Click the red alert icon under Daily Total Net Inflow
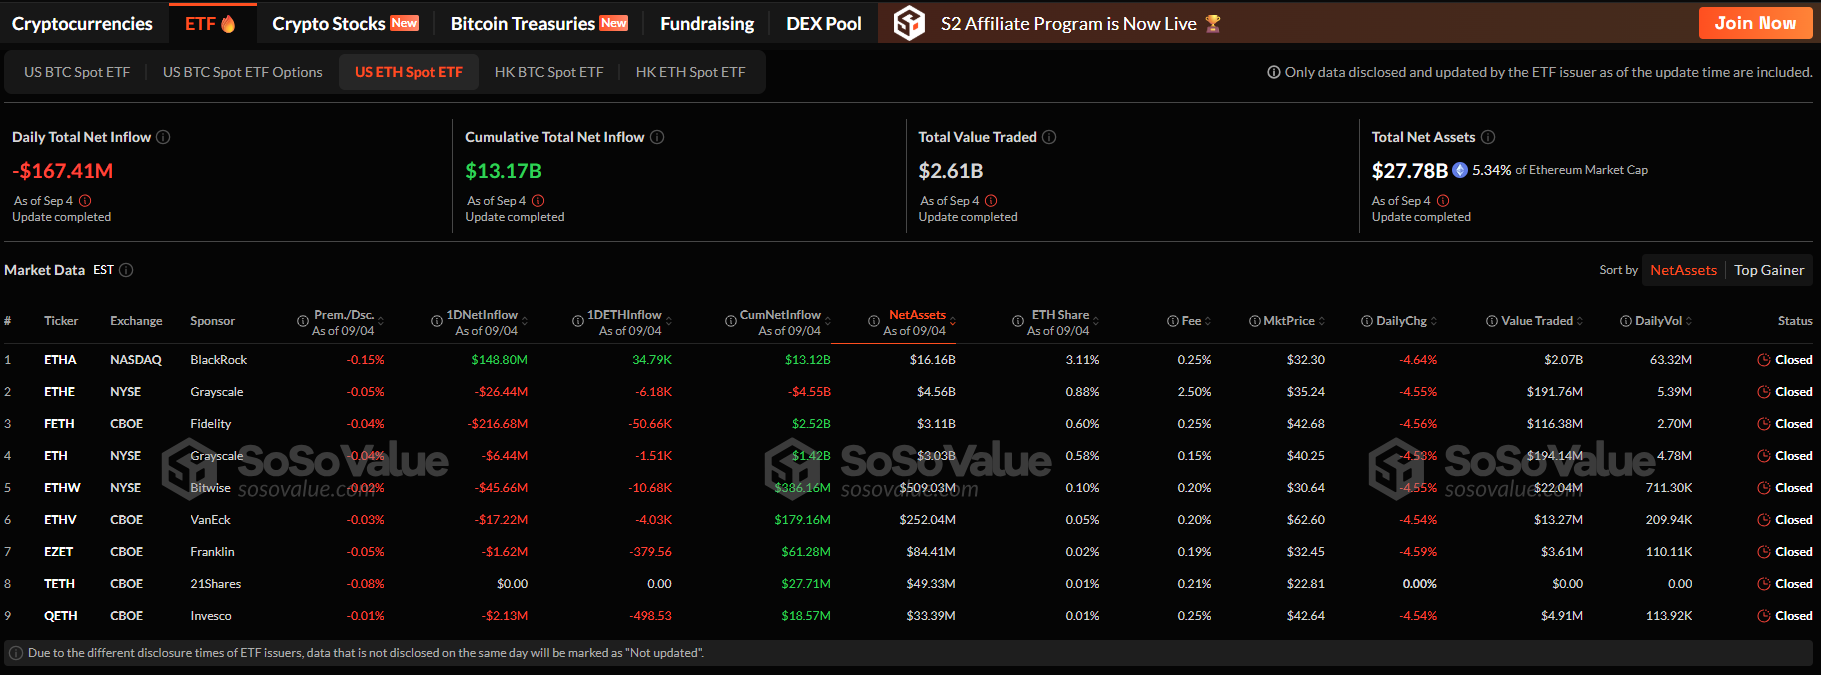The width and height of the screenshot is (1821, 675). tap(85, 201)
